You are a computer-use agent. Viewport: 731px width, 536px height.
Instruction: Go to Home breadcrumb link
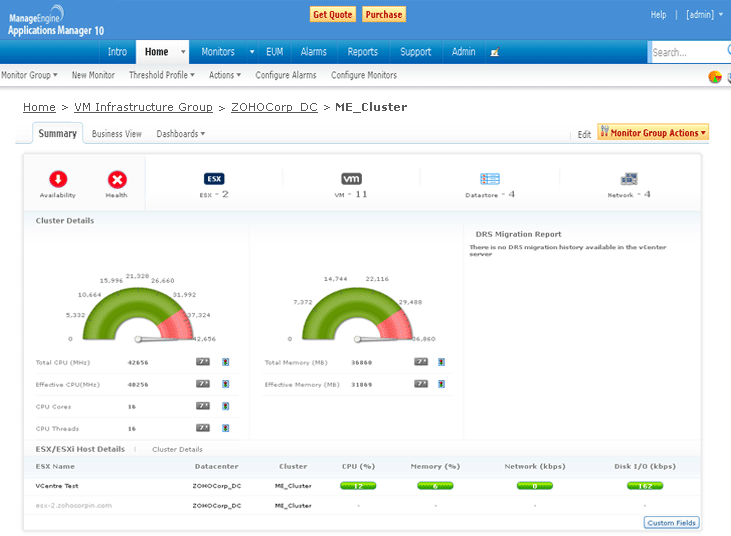[39, 107]
